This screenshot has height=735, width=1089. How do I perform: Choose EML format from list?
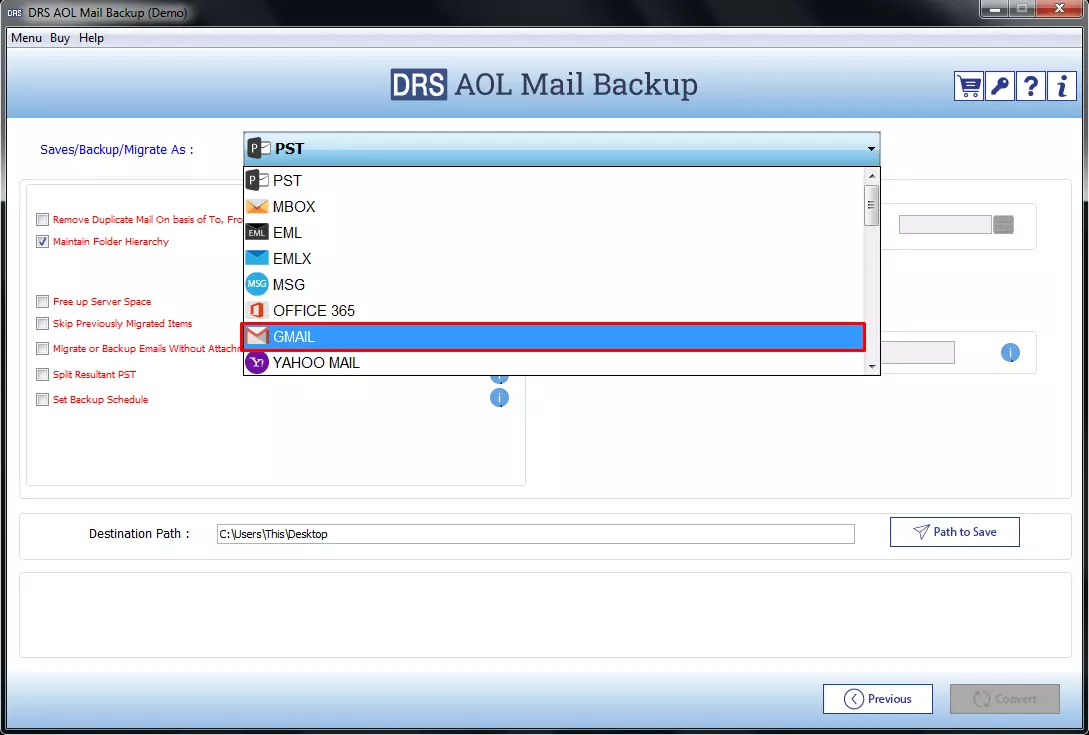coord(554,233)
